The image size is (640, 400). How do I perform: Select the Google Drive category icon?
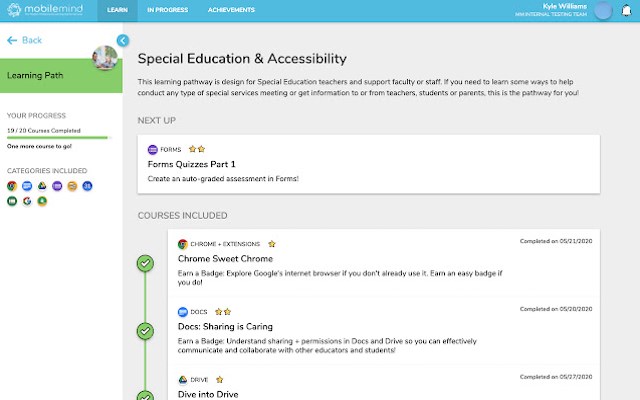pyautogui.click(x=42, y=186)
